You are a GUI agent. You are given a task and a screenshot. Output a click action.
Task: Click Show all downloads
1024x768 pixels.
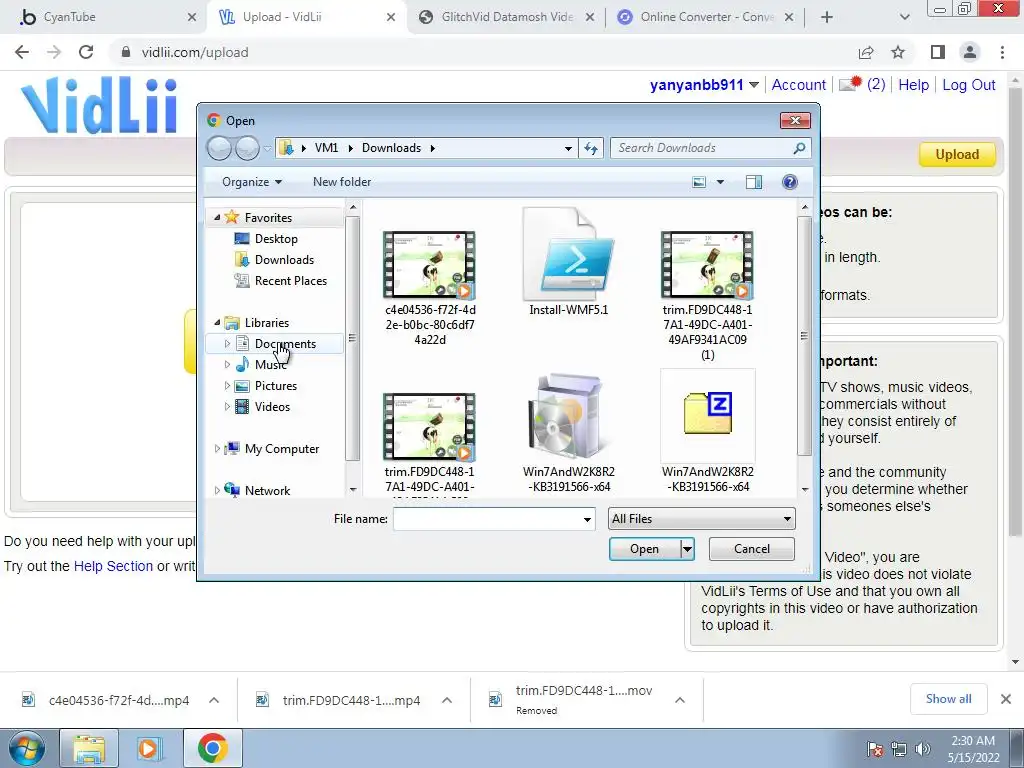point(948,699)
